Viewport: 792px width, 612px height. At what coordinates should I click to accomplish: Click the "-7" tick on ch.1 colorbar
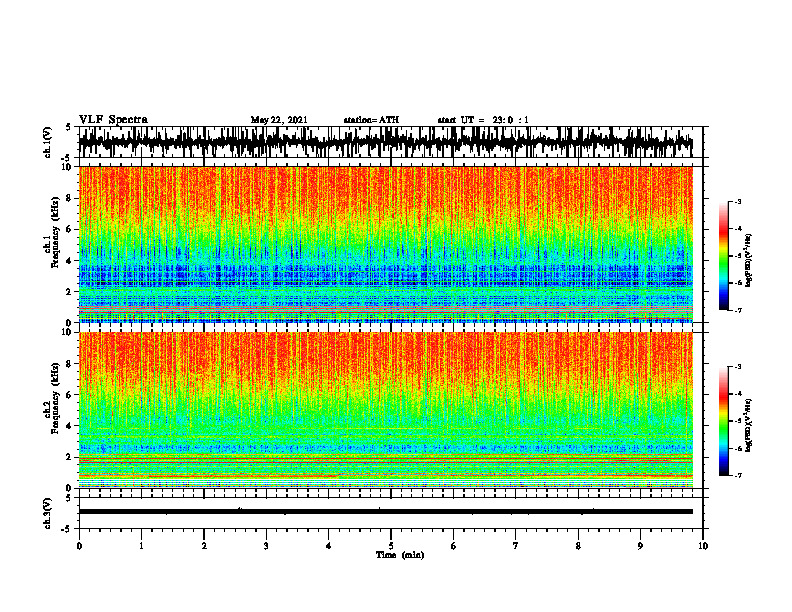[738, 311]
